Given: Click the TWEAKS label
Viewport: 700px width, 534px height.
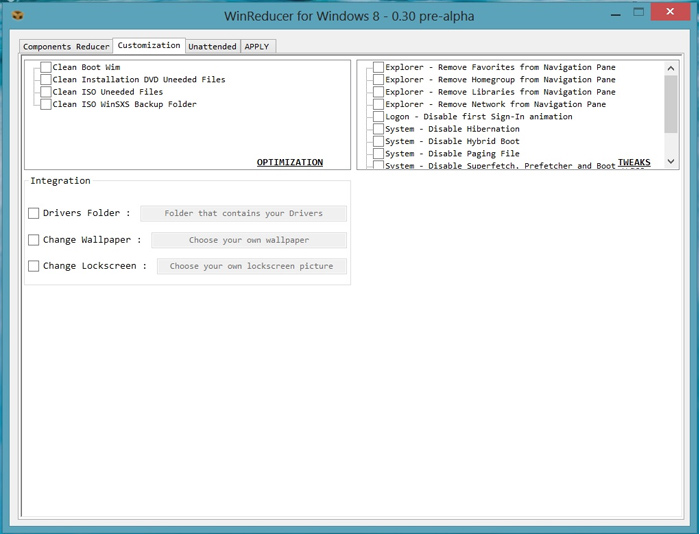Looking at the screenshot, I should (x=634, y=162).
